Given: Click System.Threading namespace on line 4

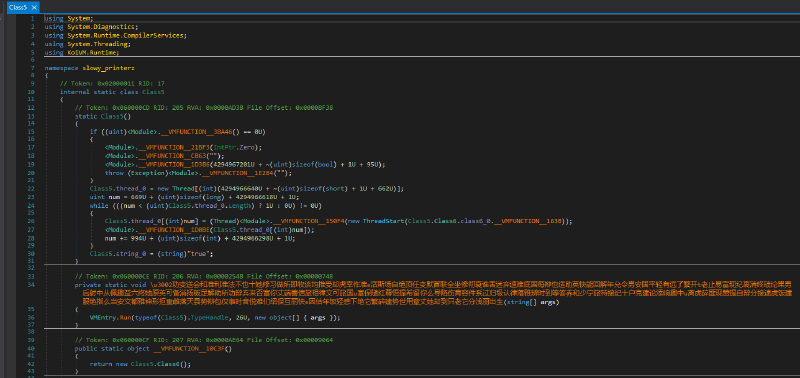Looking at the screenshot, I should coord(97,44).
